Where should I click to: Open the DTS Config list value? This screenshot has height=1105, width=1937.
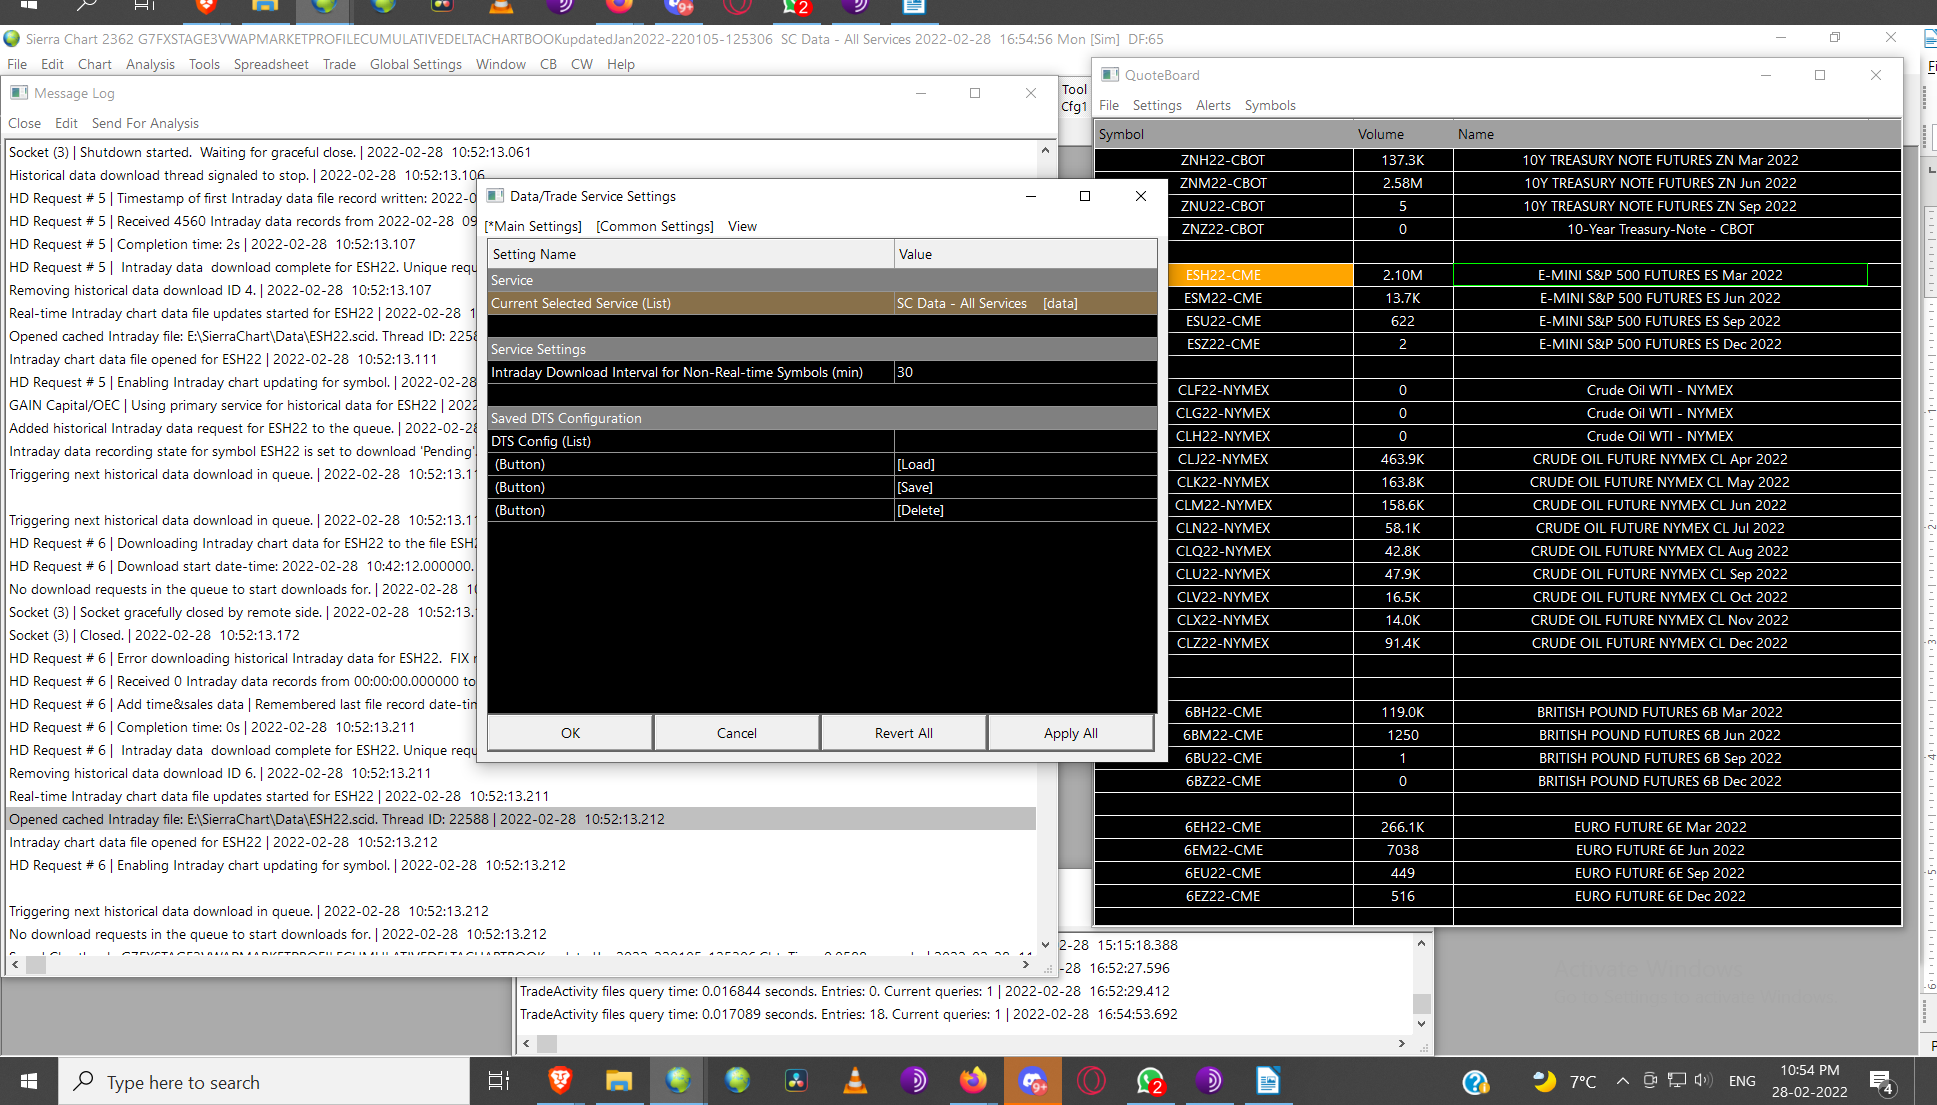point(1025,441)
